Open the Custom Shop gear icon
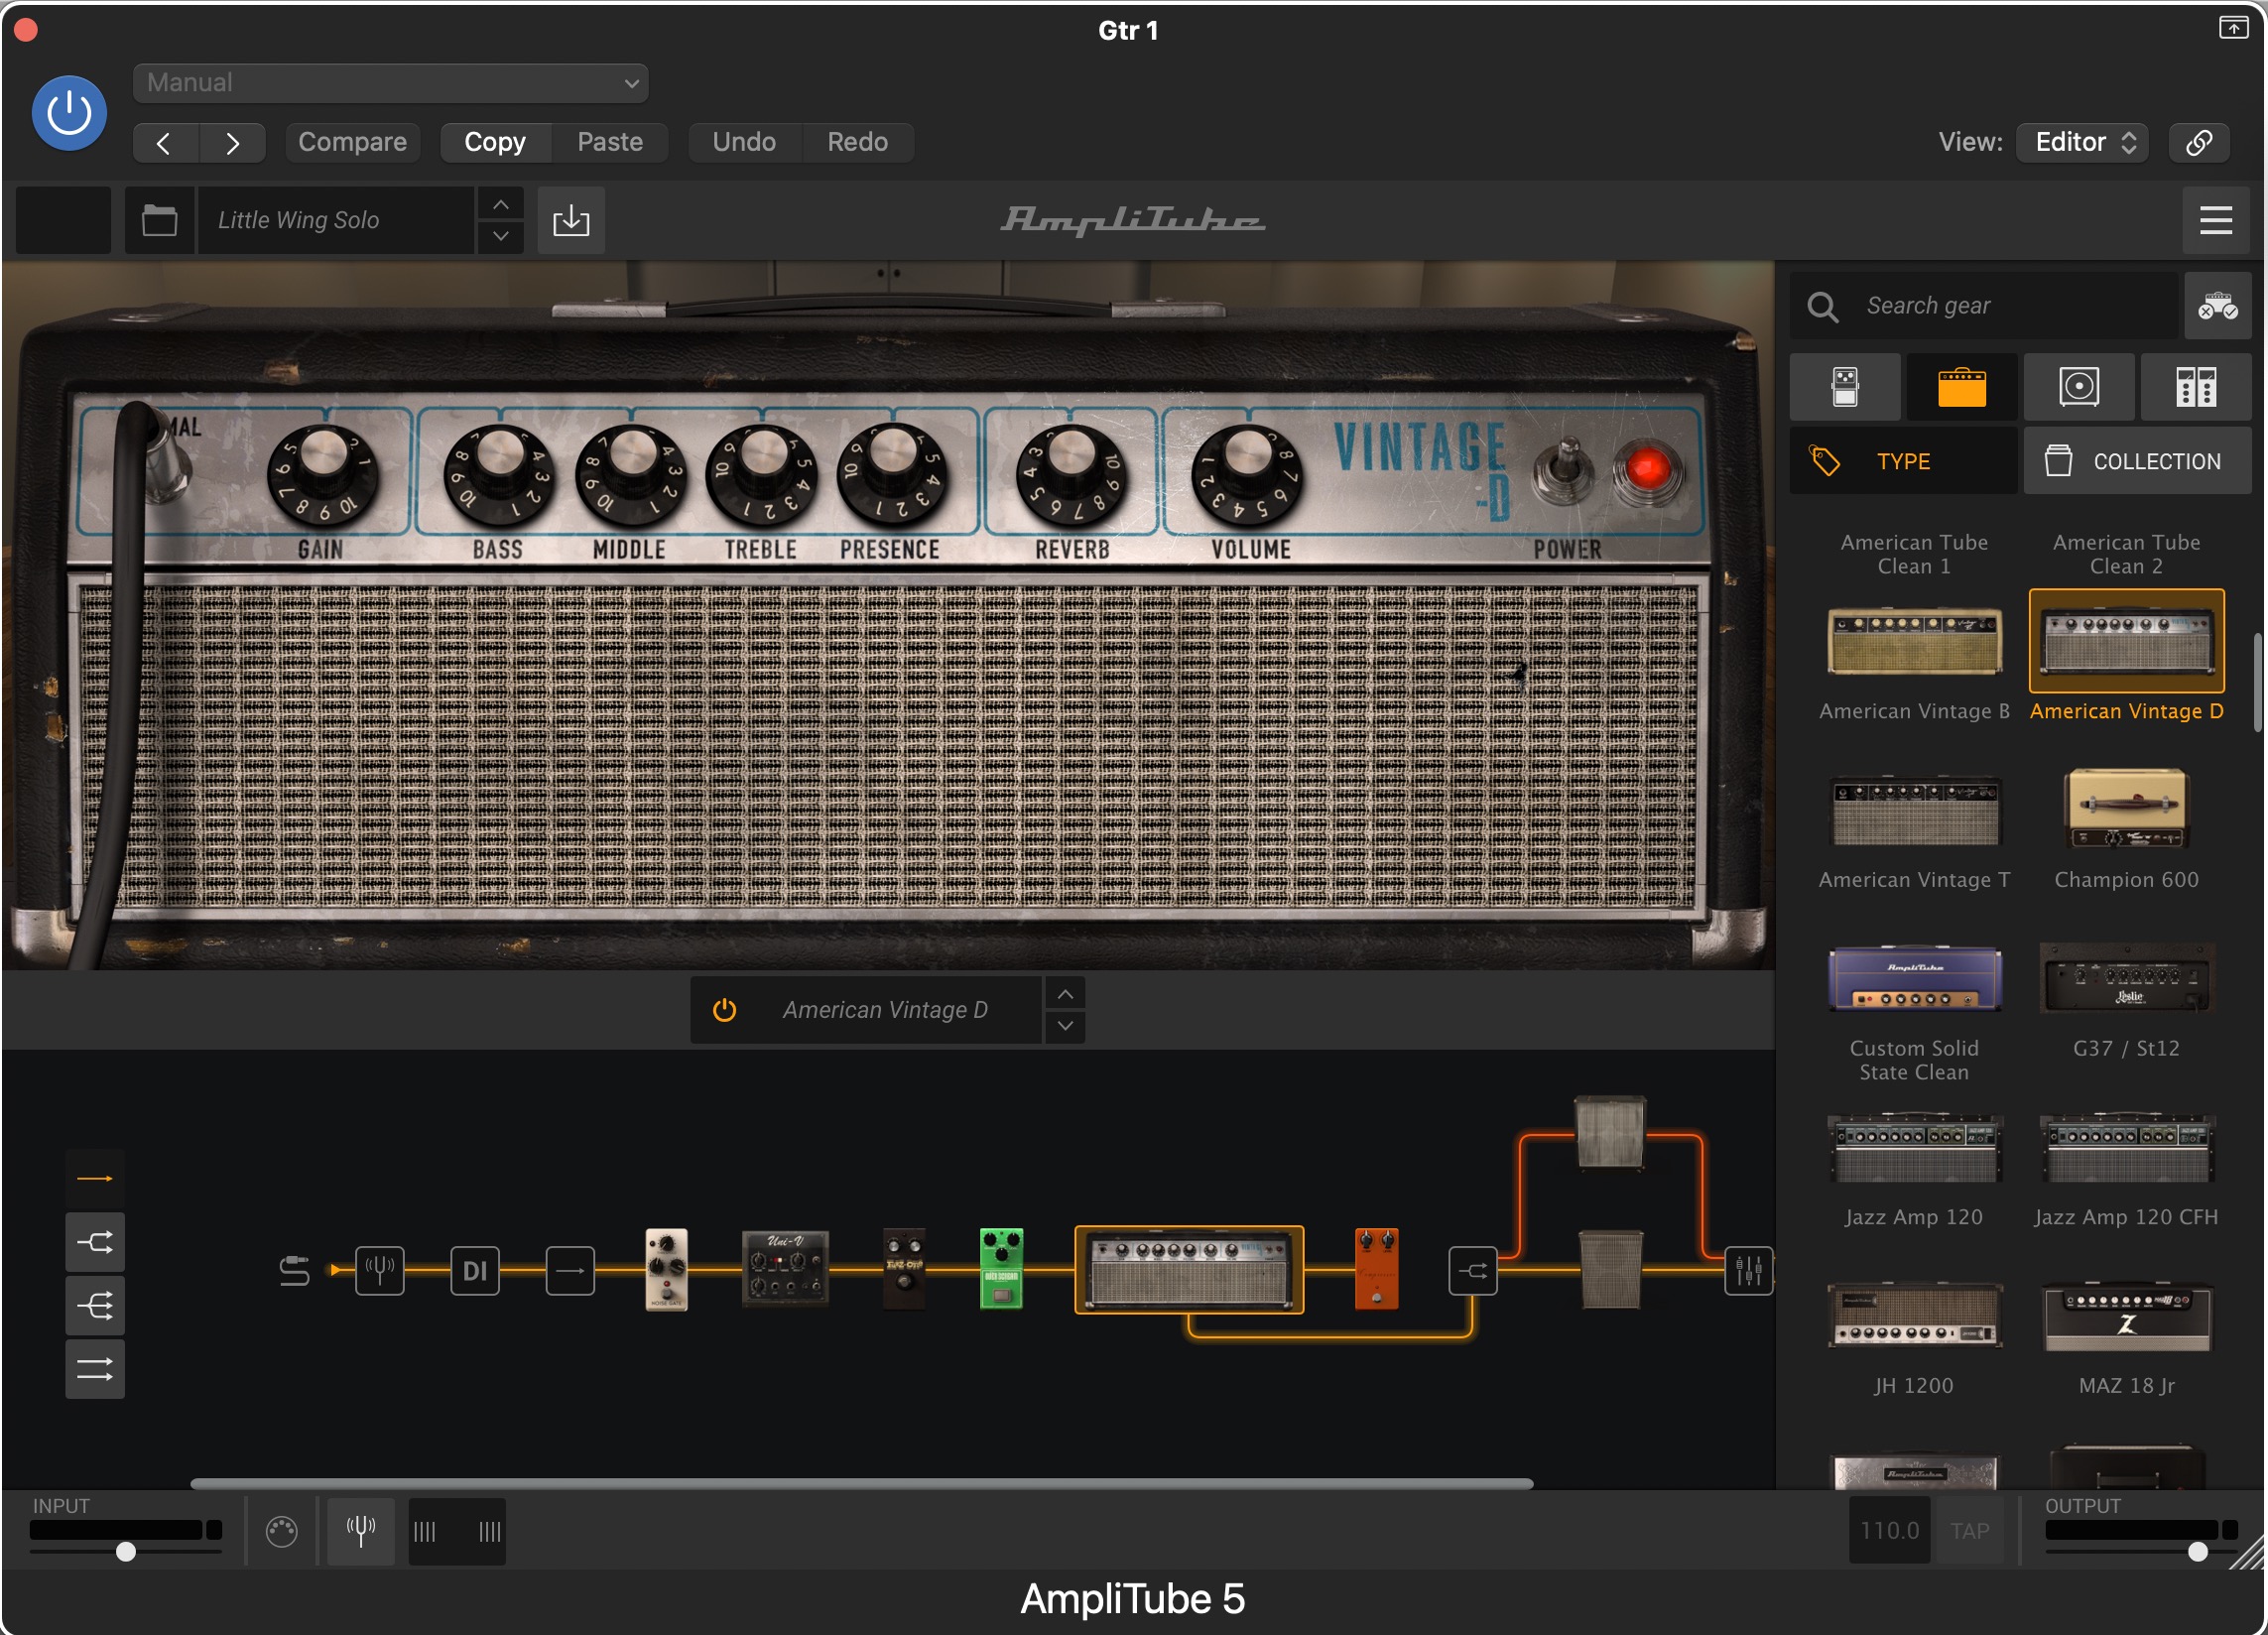 (2217, 306)
